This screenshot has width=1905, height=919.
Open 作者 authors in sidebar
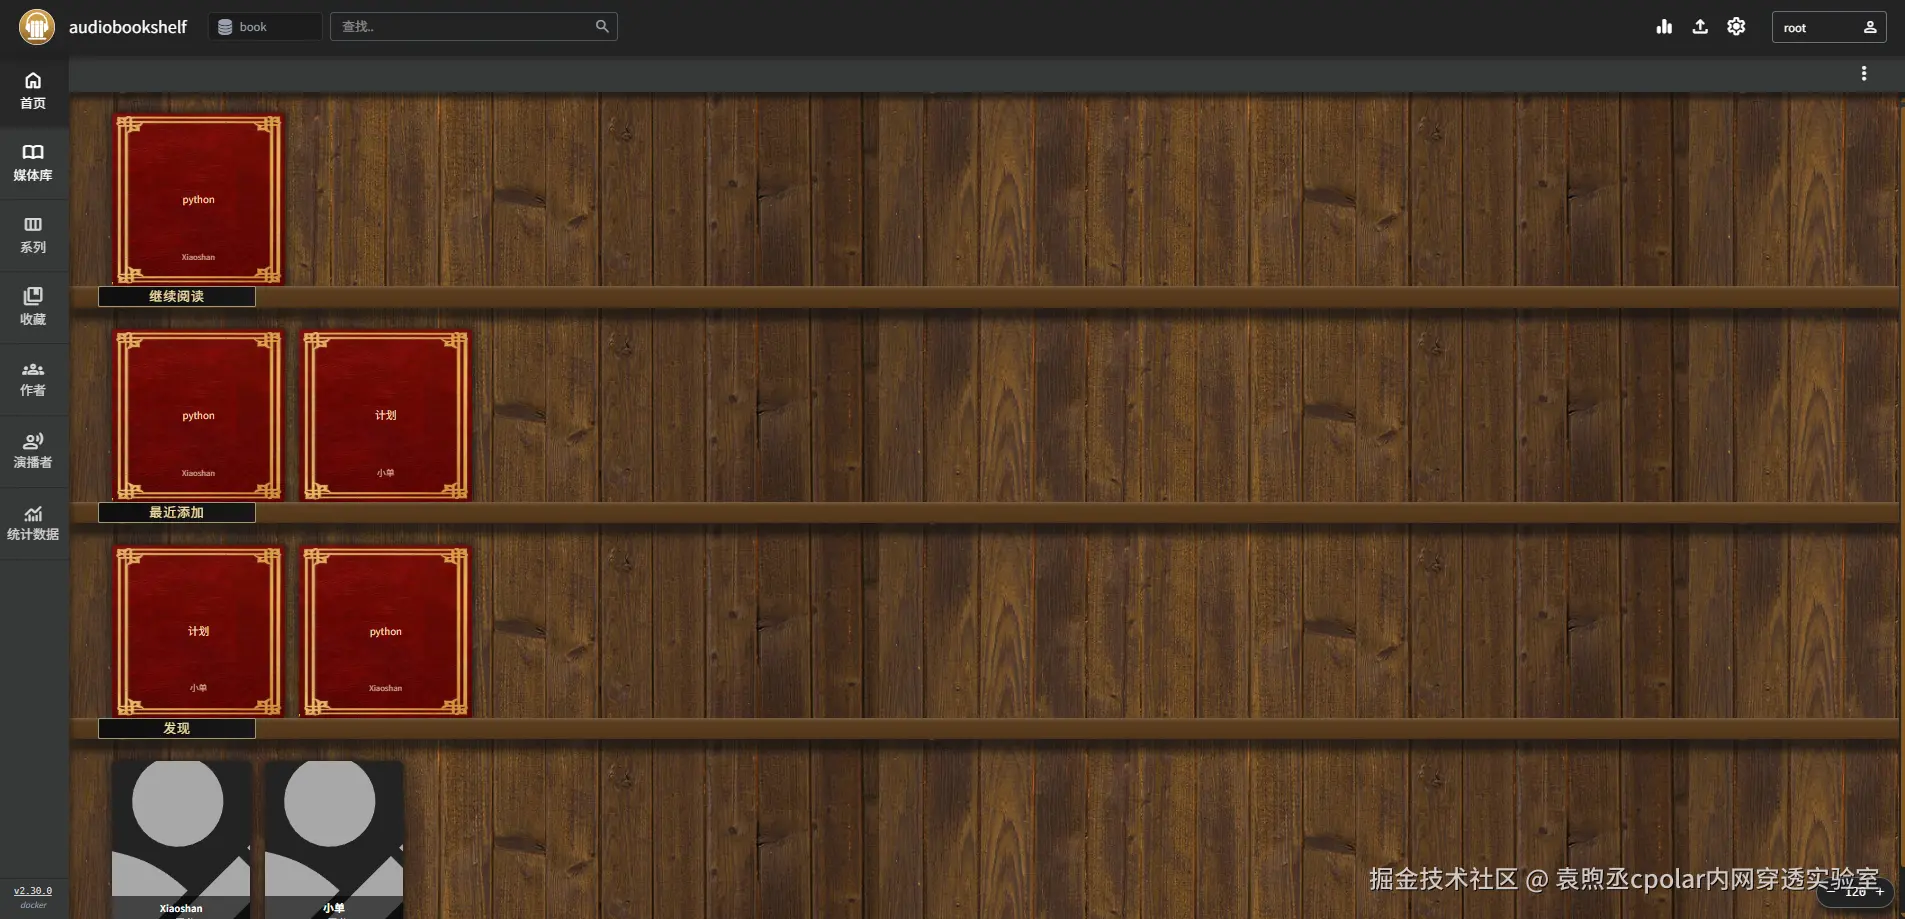point(33,379)
